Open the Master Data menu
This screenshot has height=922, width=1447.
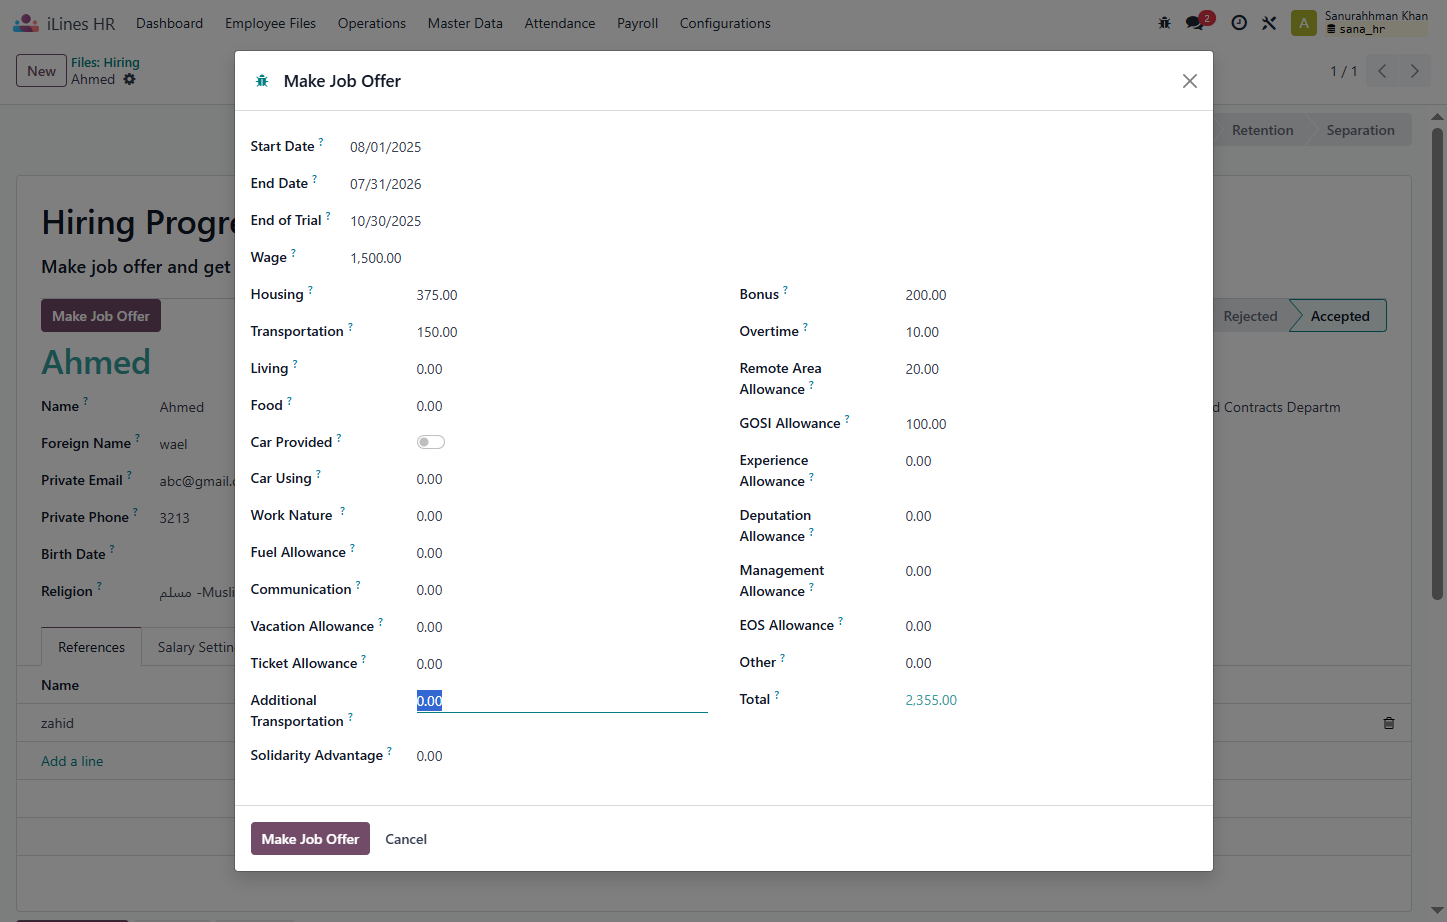click(465, 23)
